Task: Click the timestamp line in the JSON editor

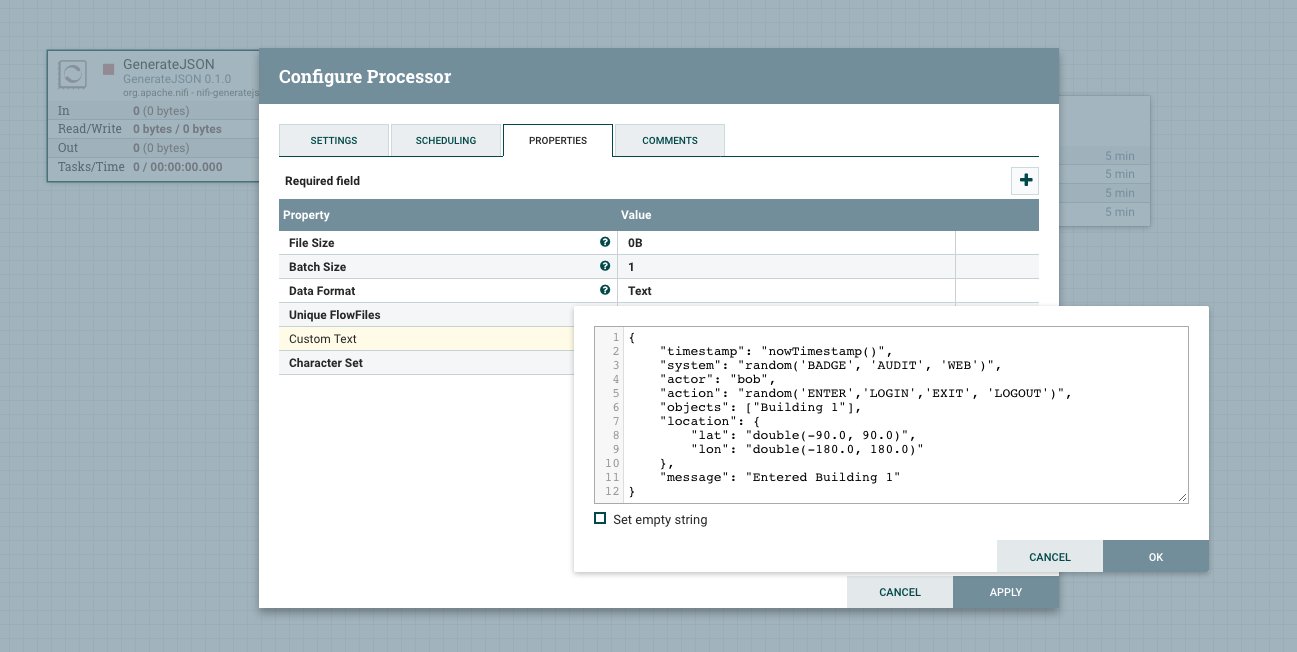Action: [775, 351]
